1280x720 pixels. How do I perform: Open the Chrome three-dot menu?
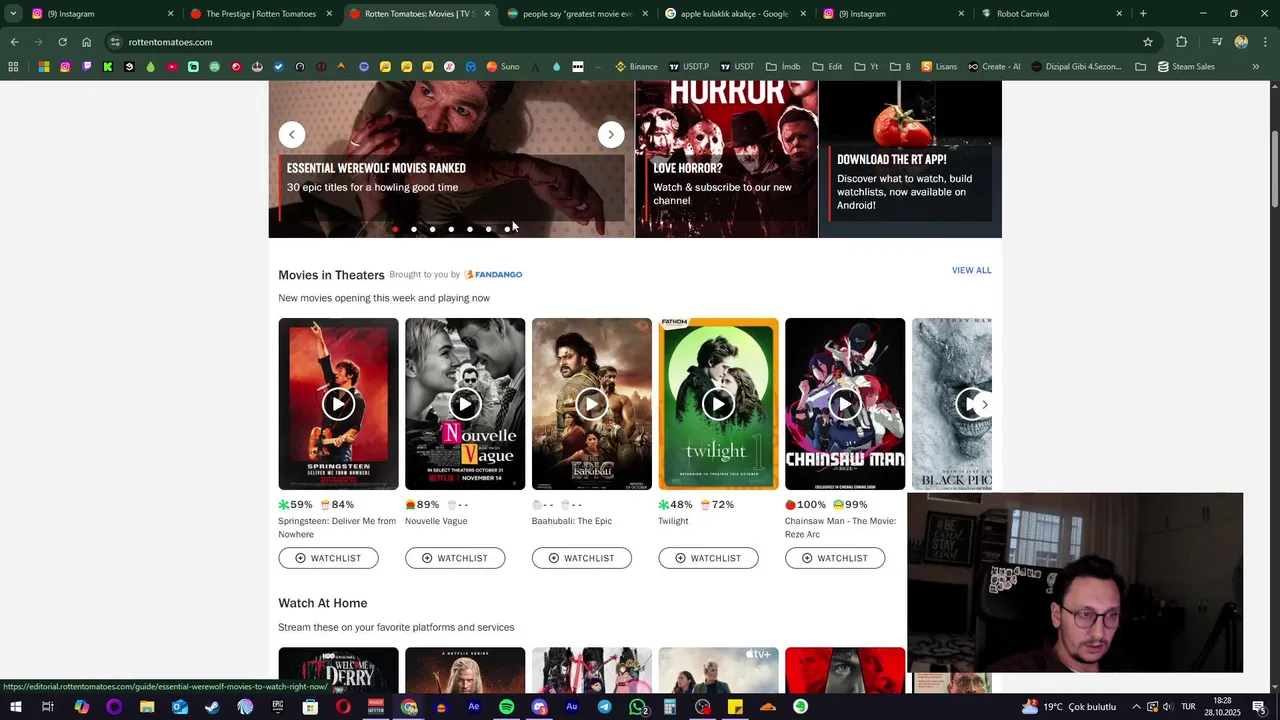coord(1265,42)
